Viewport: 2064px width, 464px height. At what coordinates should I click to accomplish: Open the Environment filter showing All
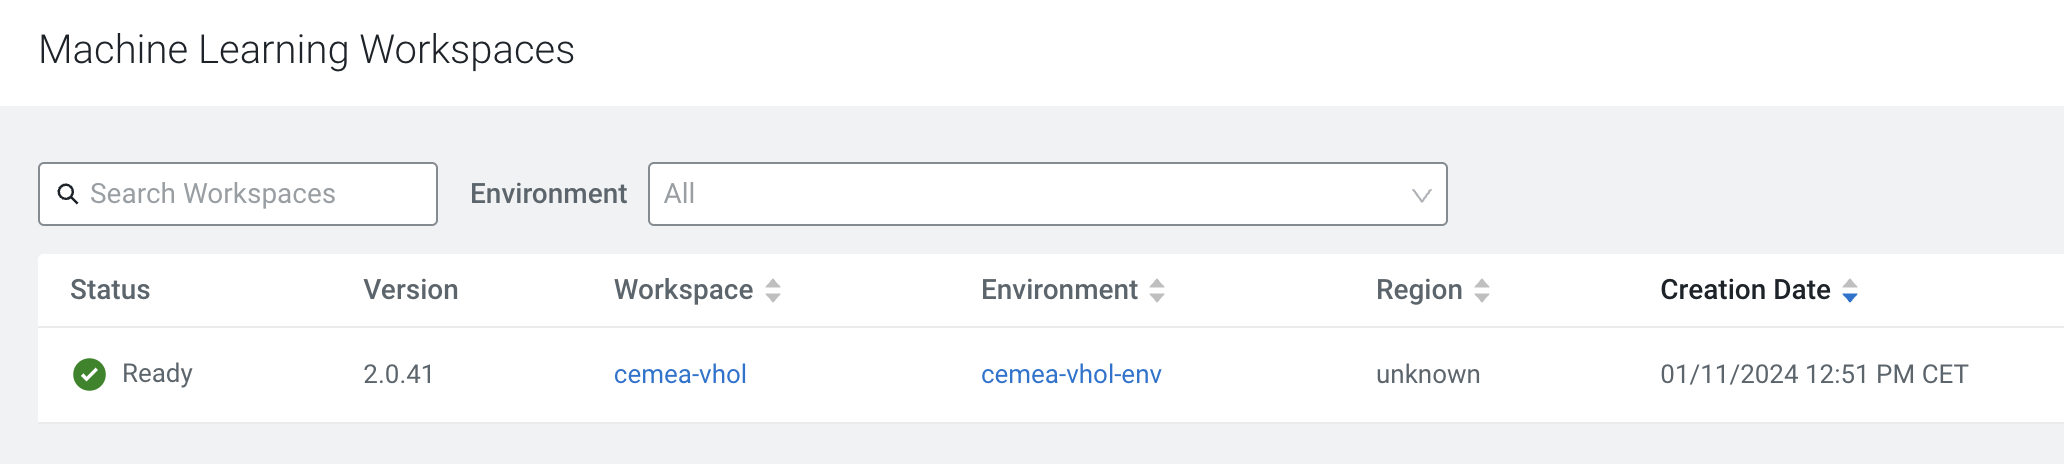tap(1048, 194)
